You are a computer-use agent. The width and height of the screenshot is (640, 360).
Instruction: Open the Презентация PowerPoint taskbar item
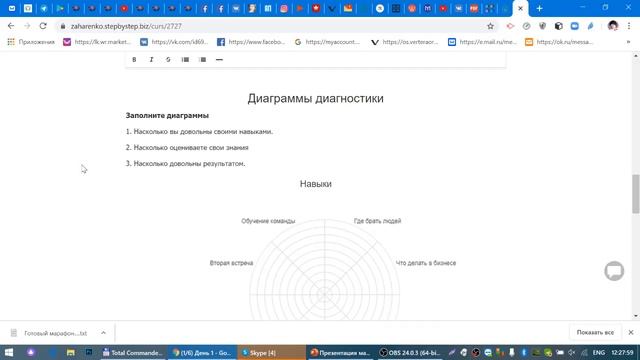pos(340,353)
